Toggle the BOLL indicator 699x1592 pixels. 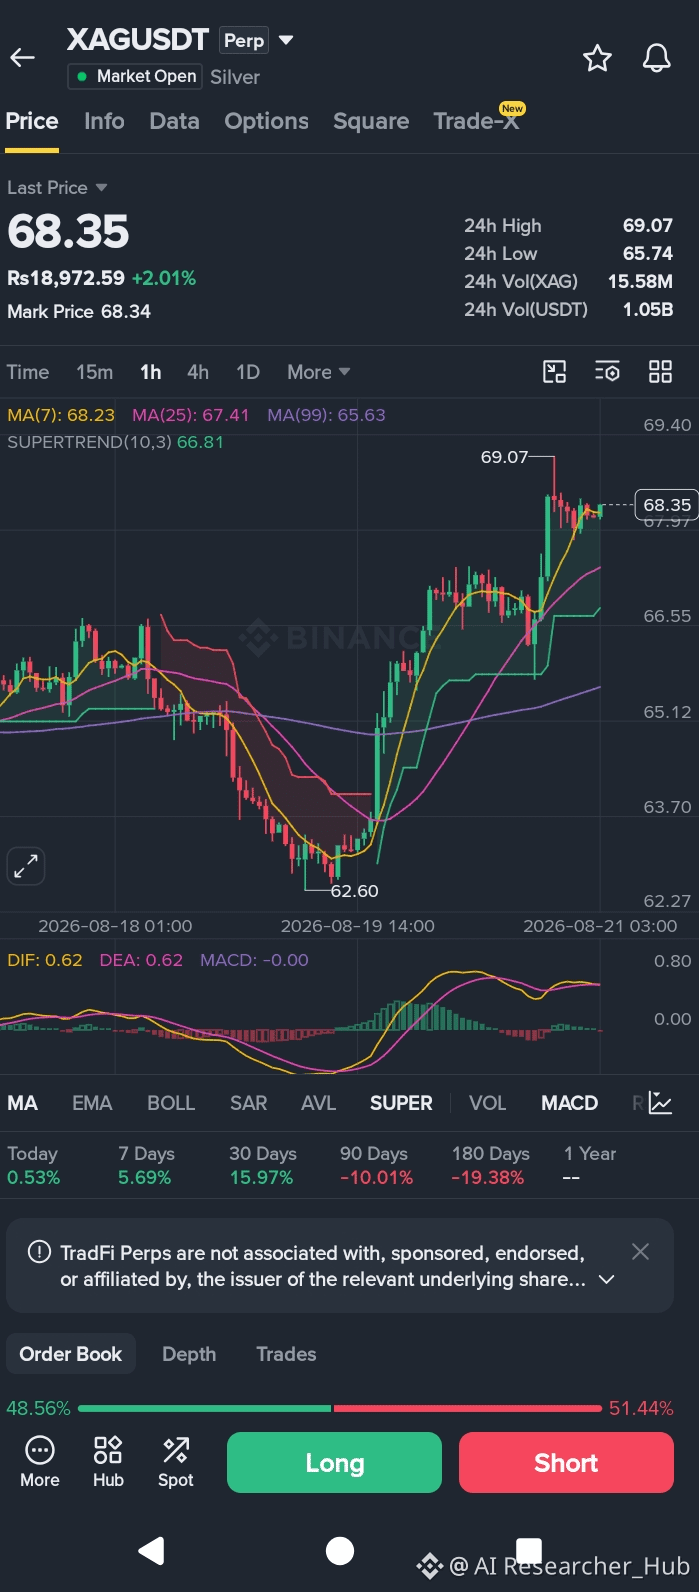(171, 1103)
